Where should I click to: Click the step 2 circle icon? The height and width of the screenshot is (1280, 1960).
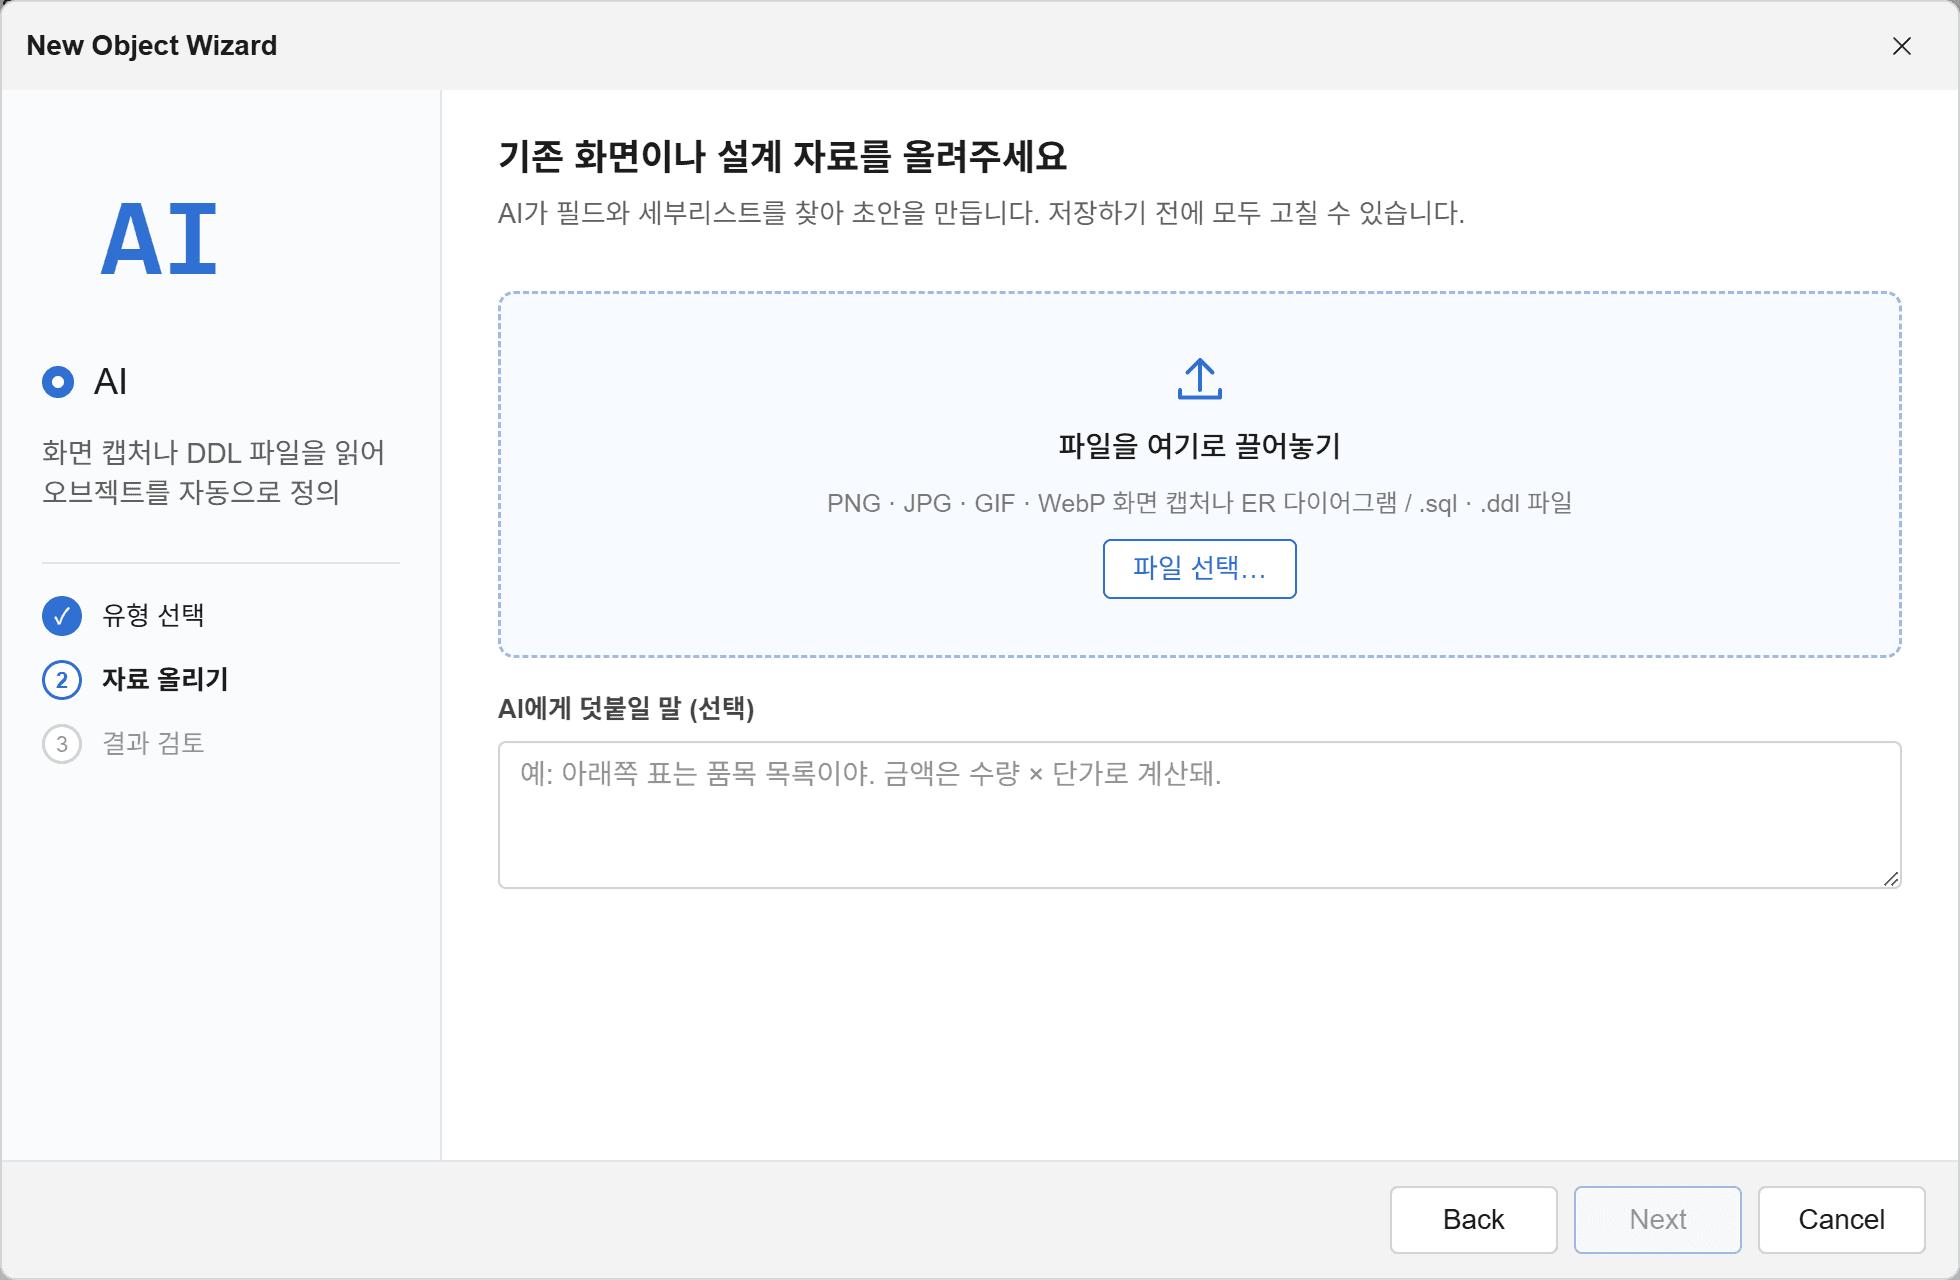(x=62, y=680)
